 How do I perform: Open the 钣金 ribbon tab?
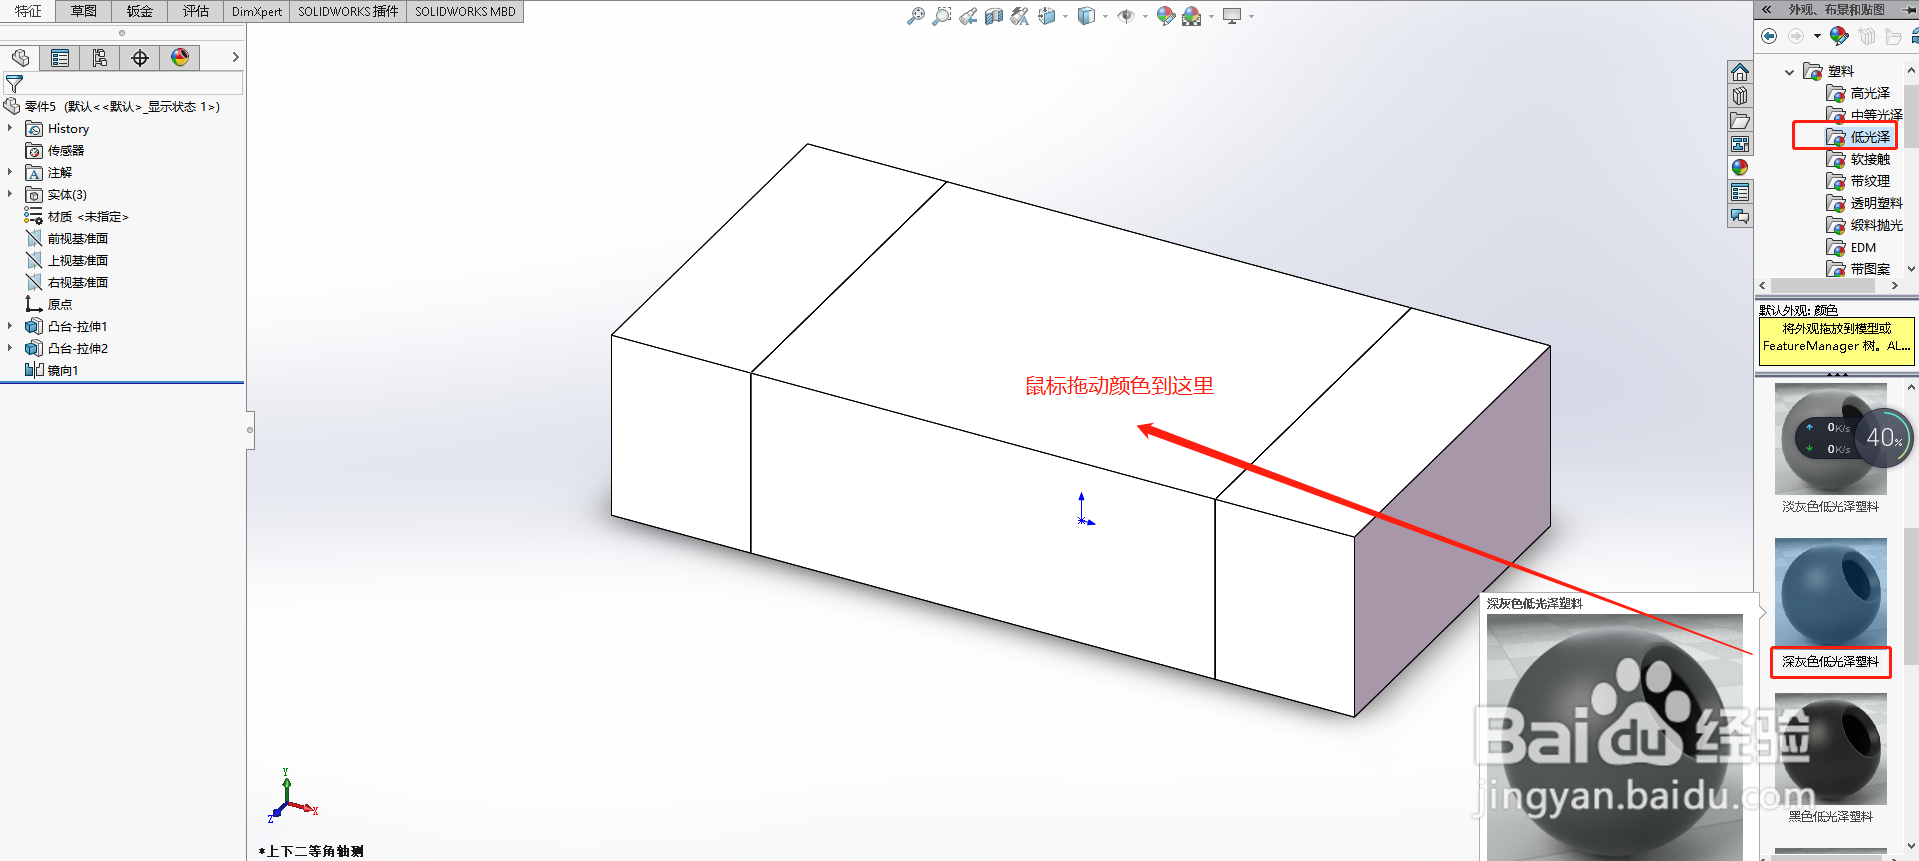point(140,11)
